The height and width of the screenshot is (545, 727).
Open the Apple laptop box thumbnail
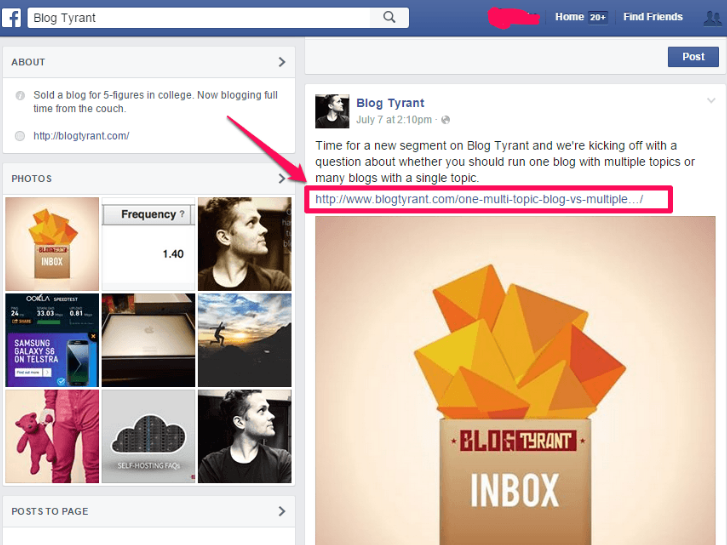tap(148, 340)
